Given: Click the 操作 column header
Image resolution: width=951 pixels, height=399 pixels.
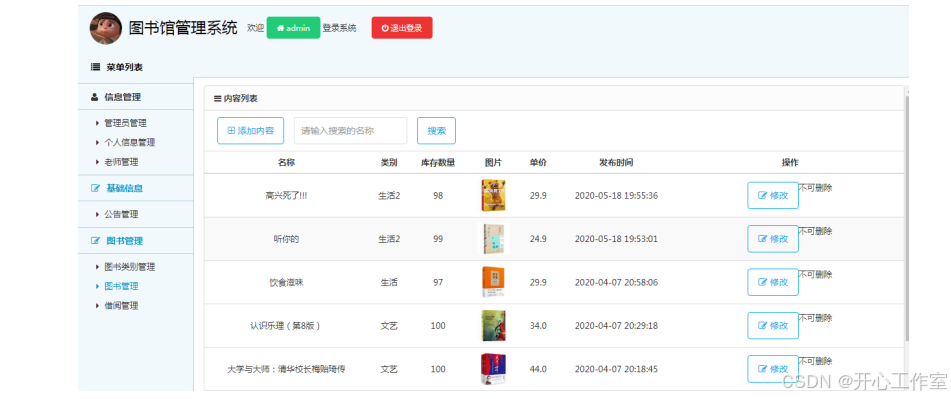Looking at the screenshot, I should (x=790, y=163).
